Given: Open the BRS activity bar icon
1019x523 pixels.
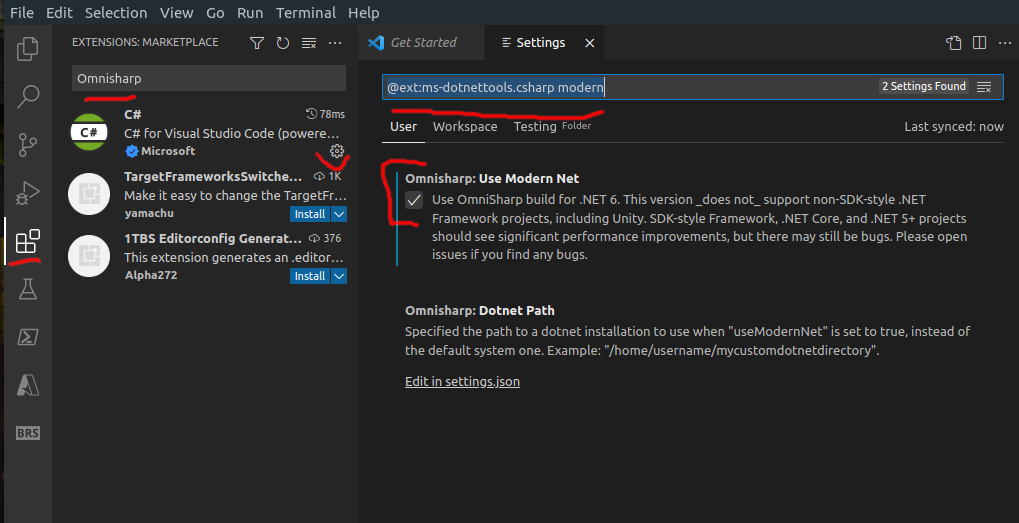Looking at the screenshot, I should point(27,433).
